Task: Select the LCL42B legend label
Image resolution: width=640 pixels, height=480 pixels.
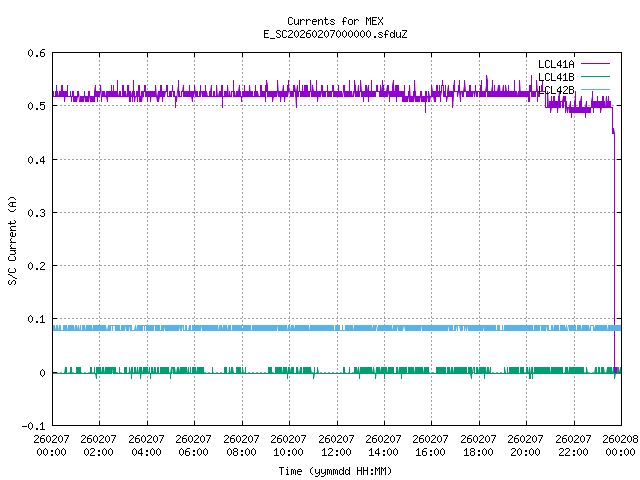Action: click(555, 90)
